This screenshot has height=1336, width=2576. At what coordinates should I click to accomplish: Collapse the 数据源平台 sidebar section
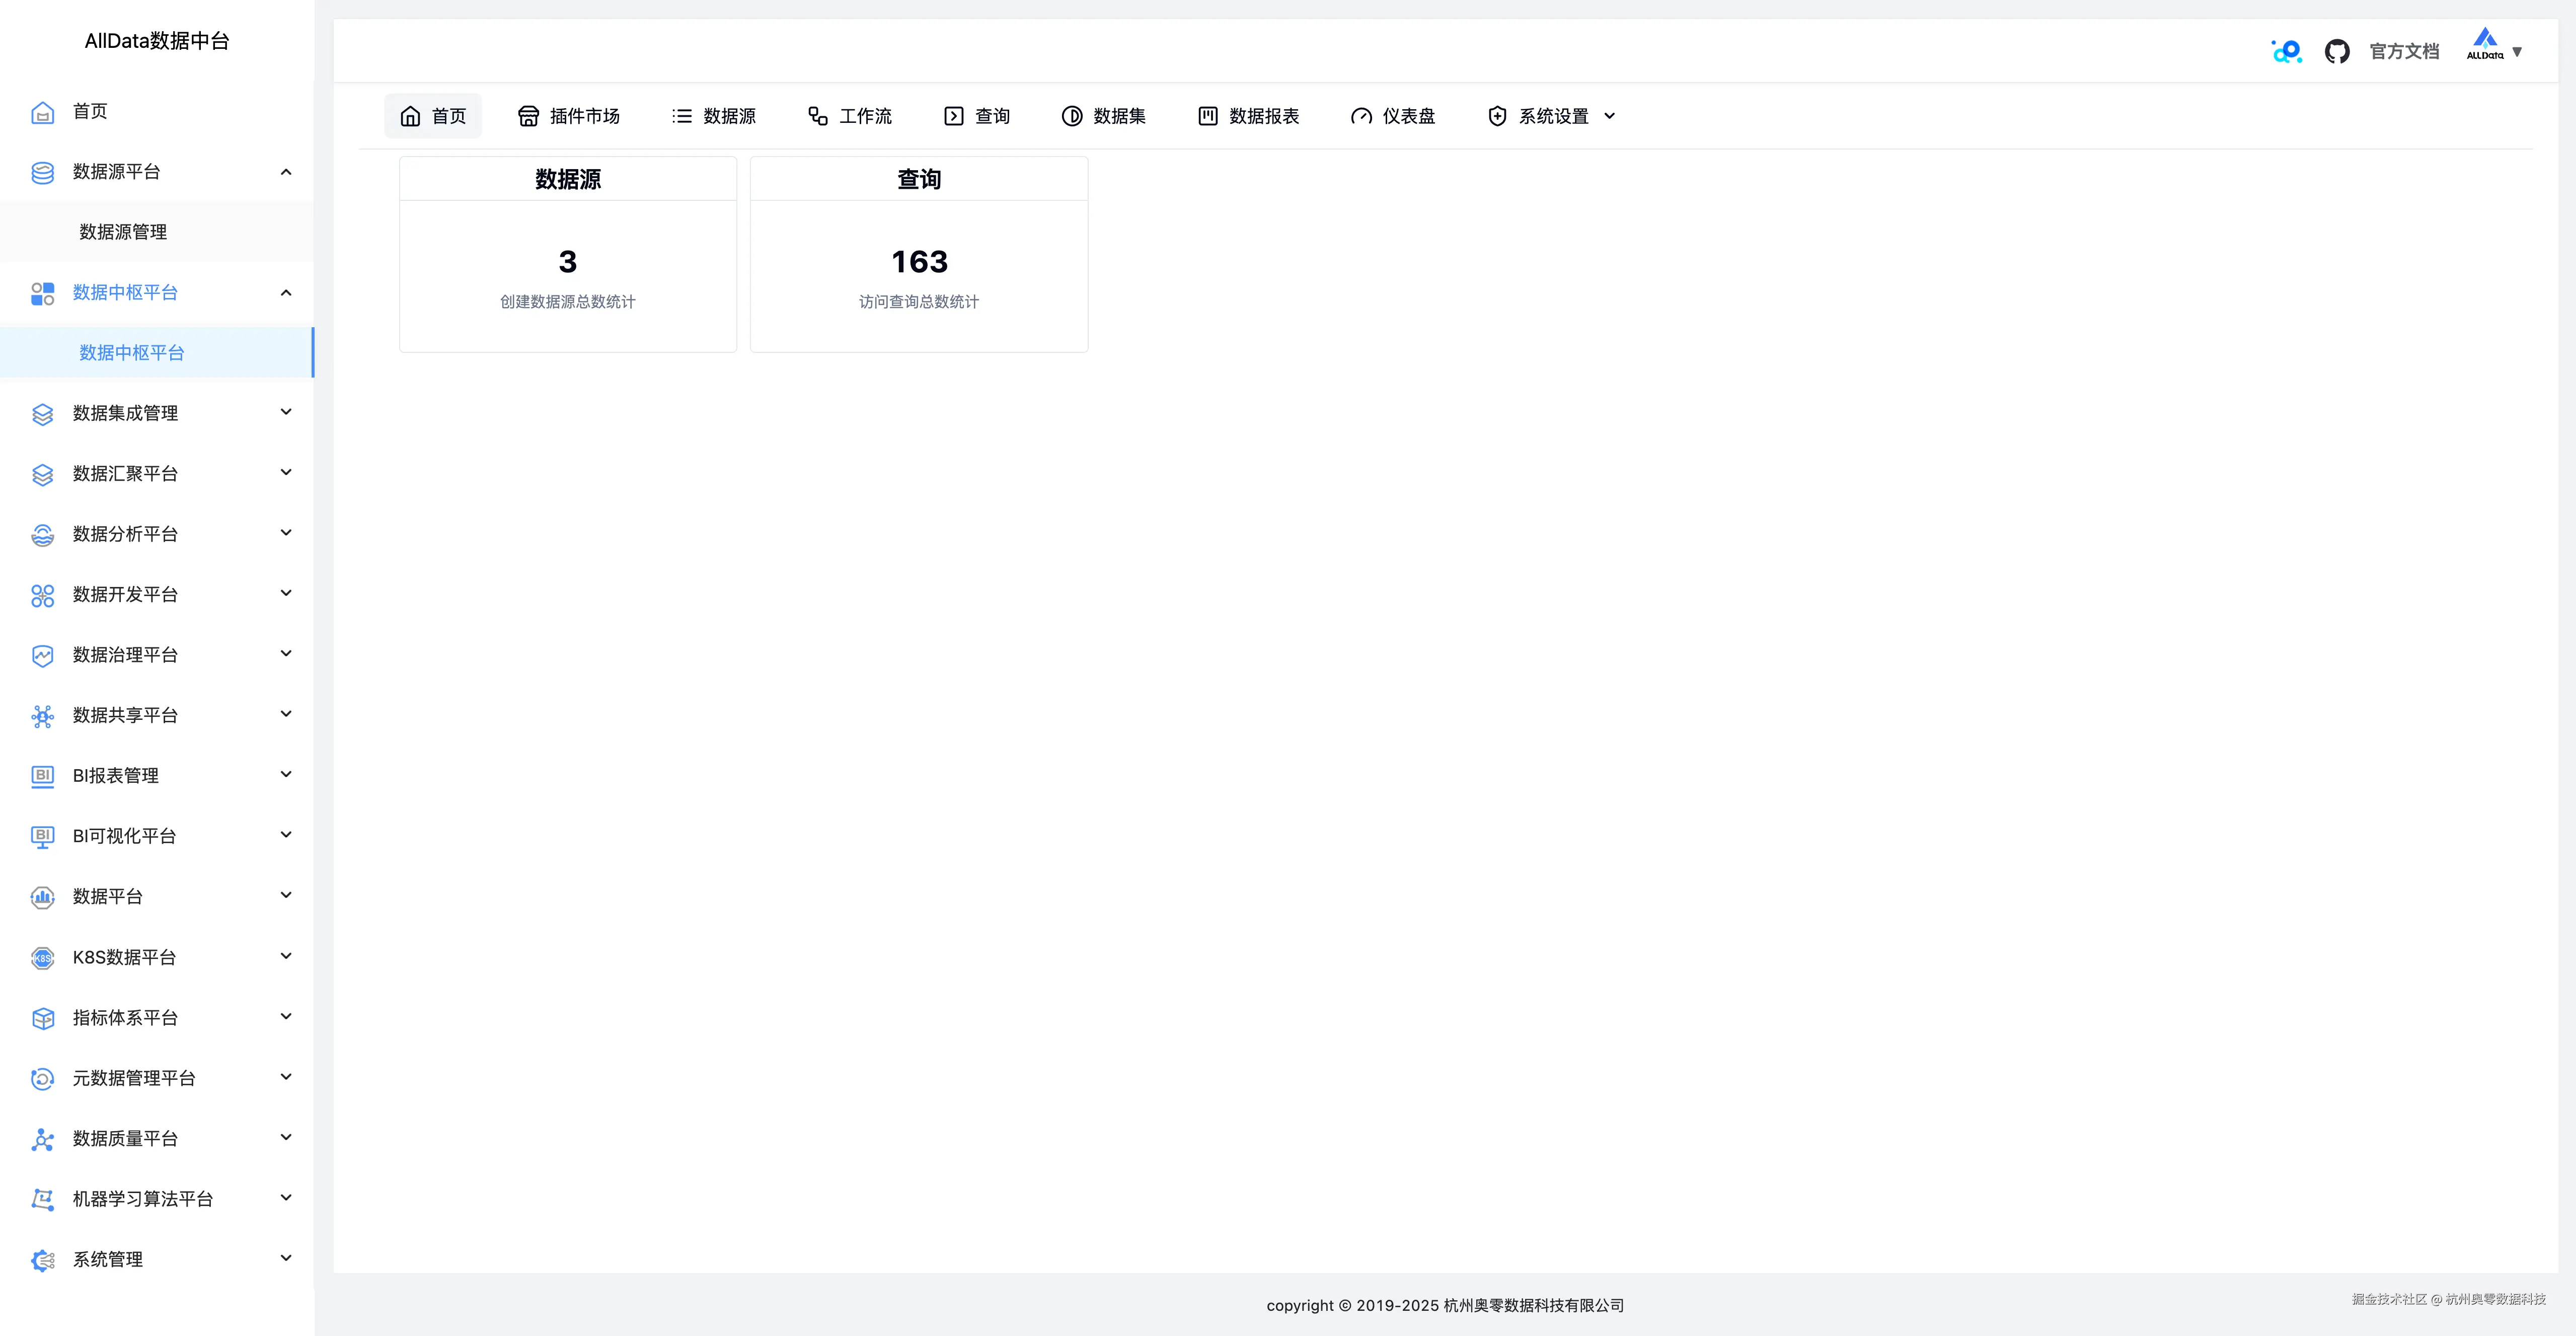286,172
